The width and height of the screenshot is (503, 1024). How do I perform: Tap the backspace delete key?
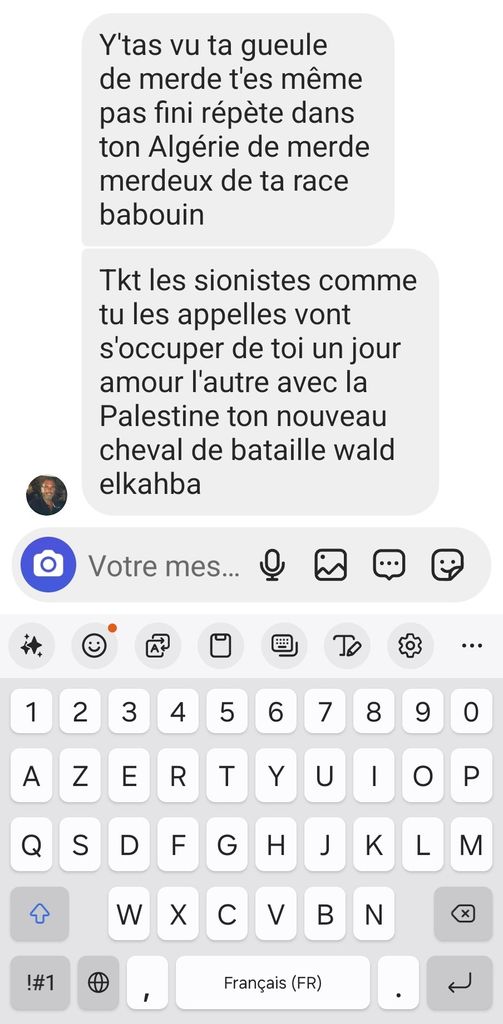pos(463,914)
